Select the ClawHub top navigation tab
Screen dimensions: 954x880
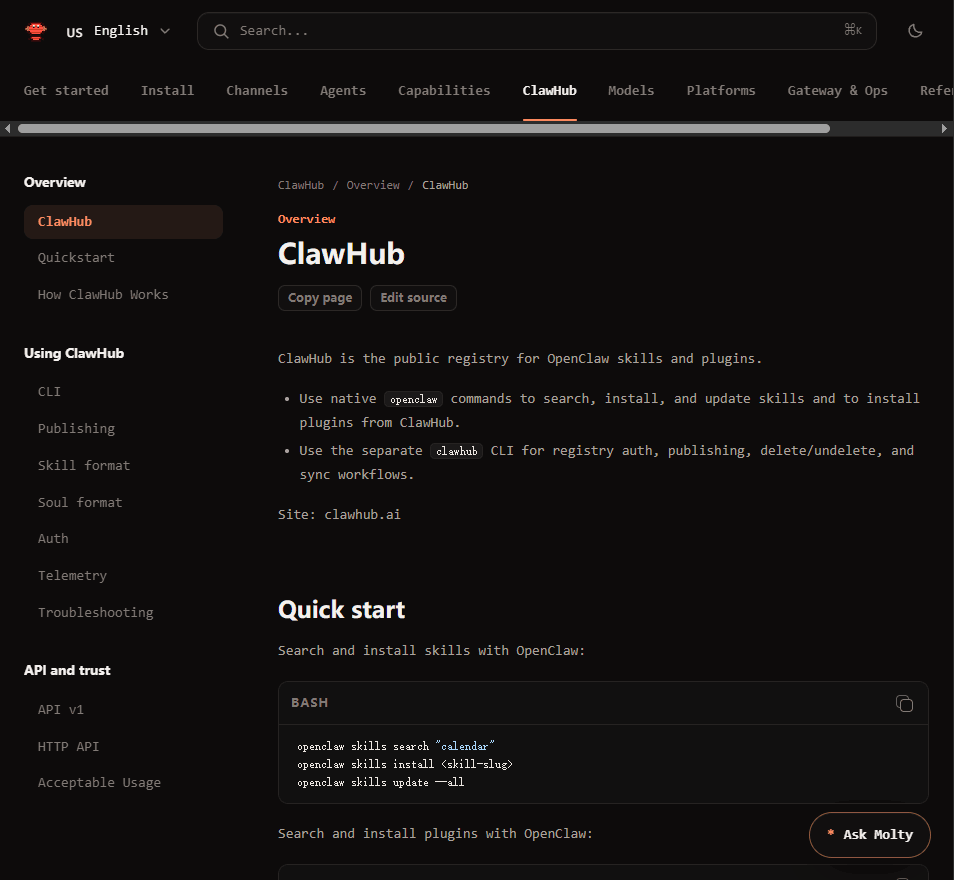(x=549, y=91)
